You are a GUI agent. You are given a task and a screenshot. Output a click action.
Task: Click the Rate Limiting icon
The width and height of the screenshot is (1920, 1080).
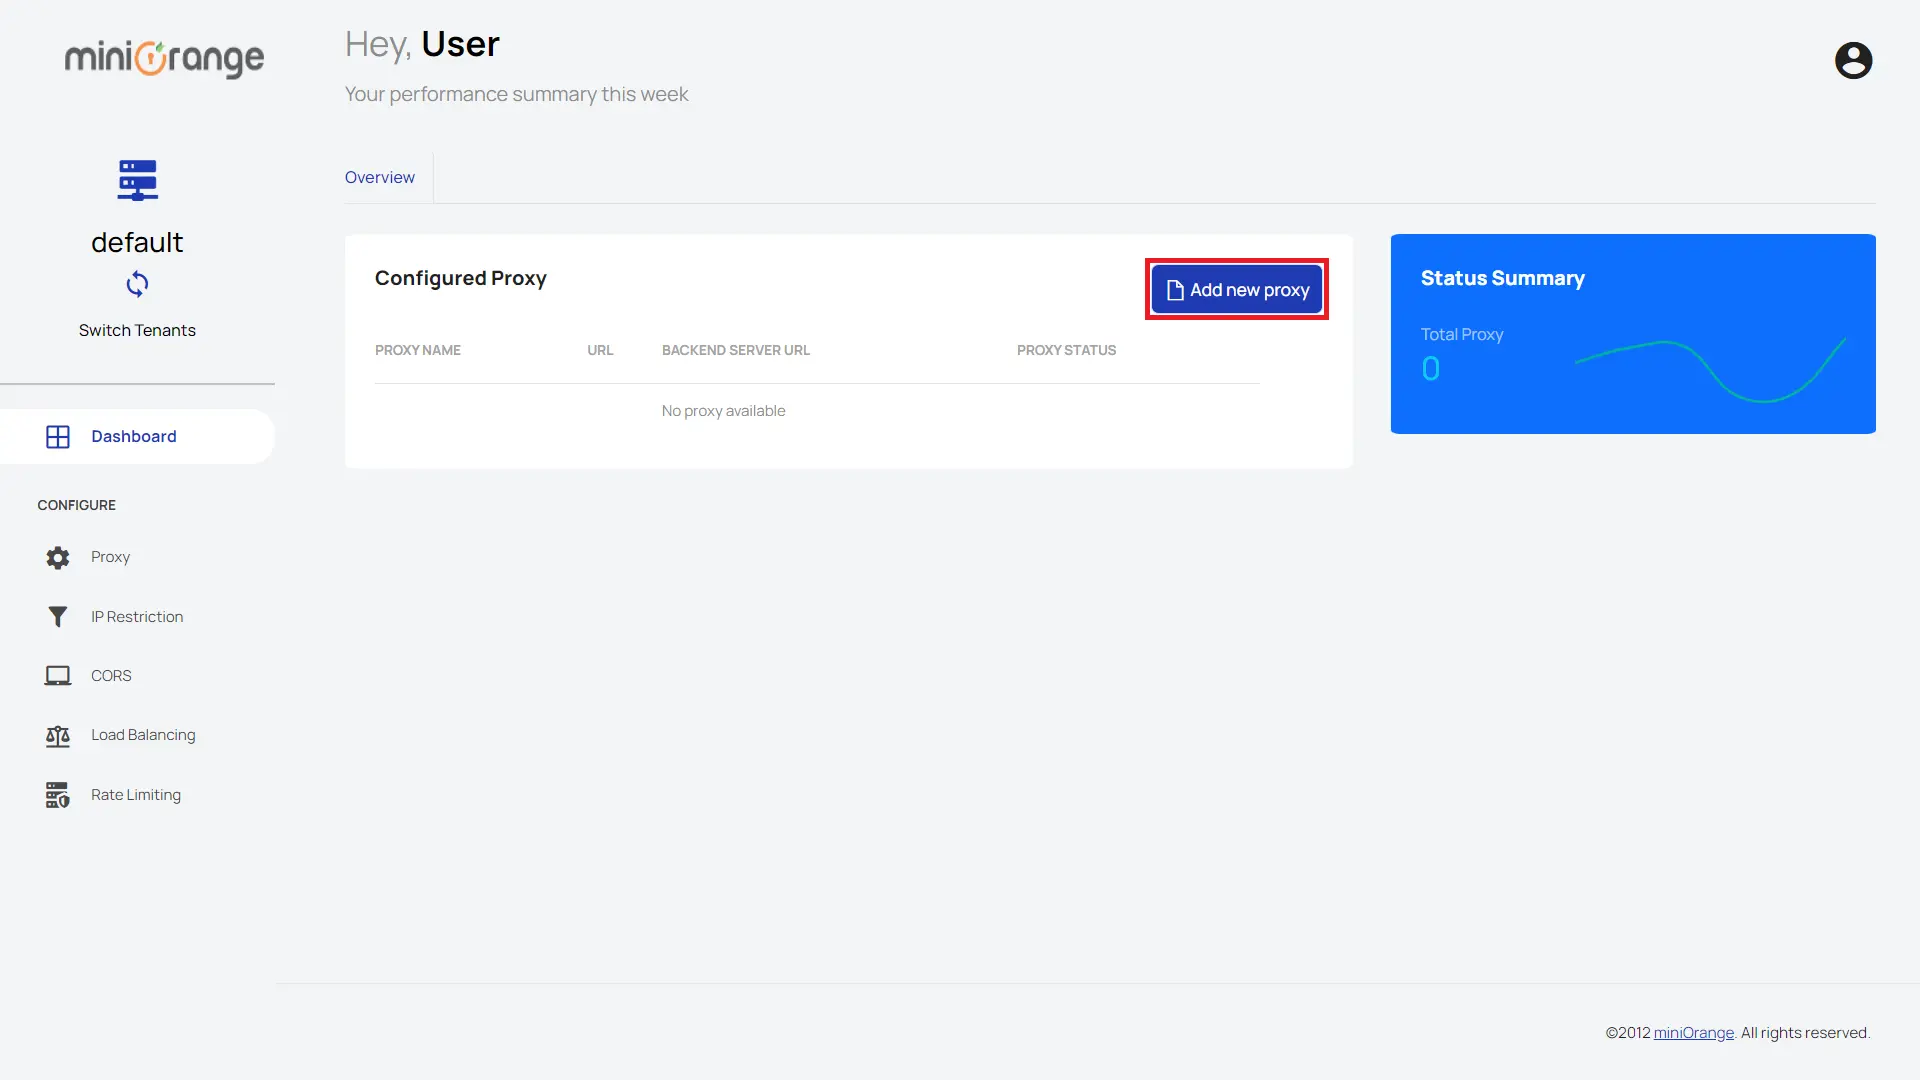pos(57,794)
